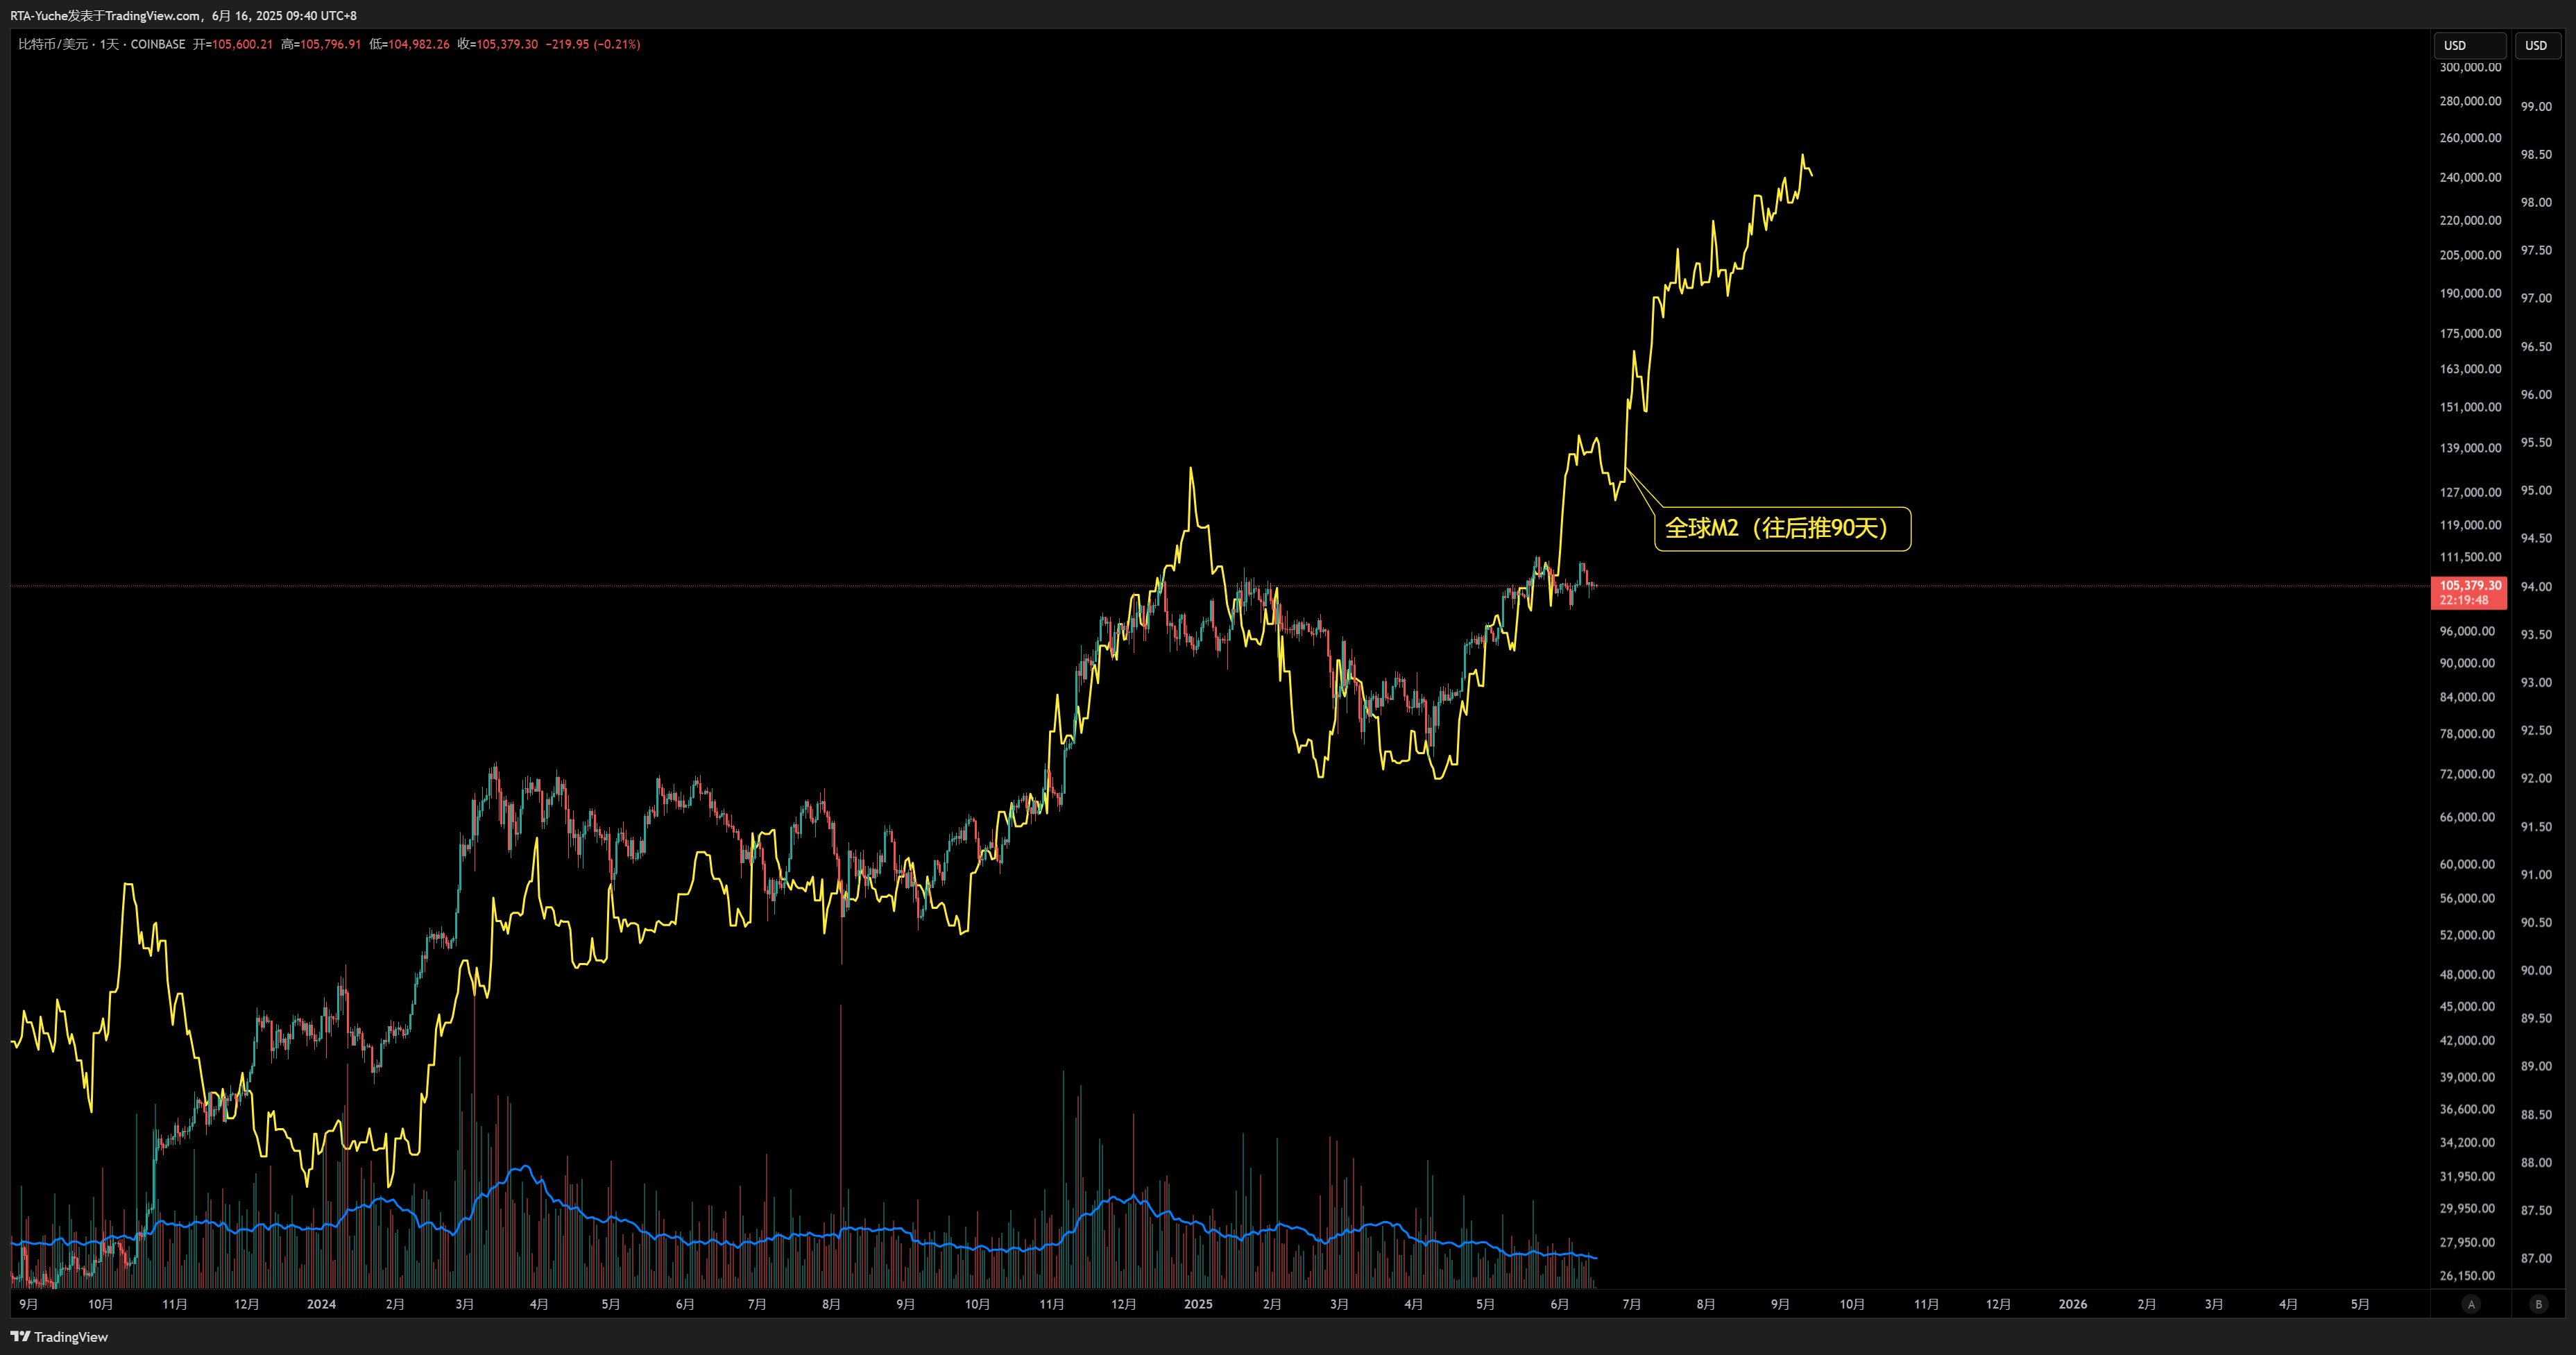Viewport: 2576px width, 1355px height.
Task: Click the 87.00 label on the M2 scale
Action: pos(2536,1259)
